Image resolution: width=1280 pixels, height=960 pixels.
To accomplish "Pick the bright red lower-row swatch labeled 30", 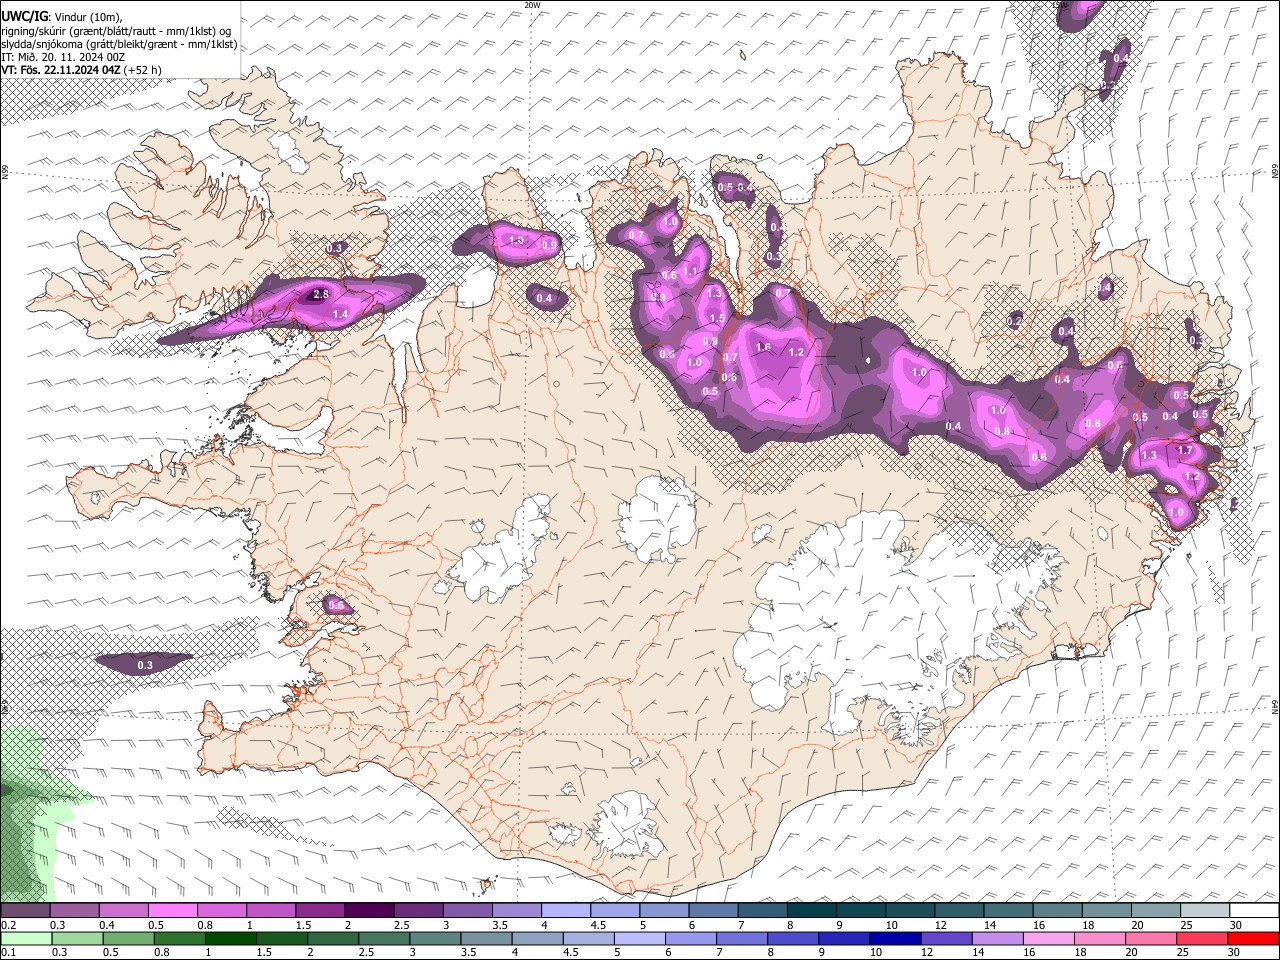I will pyautogui.click(x=1253, y=938).
